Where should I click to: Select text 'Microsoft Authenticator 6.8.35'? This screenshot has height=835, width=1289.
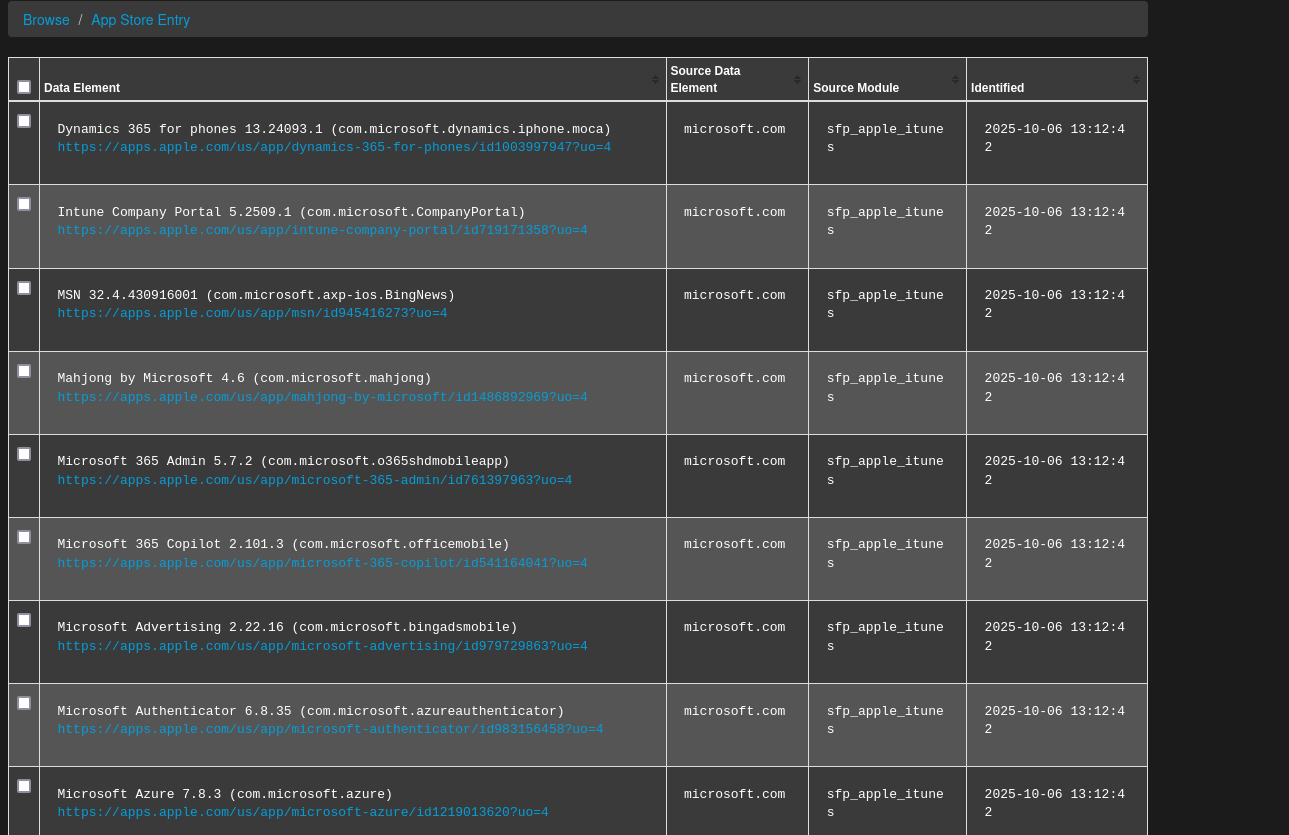coord(174,712)
